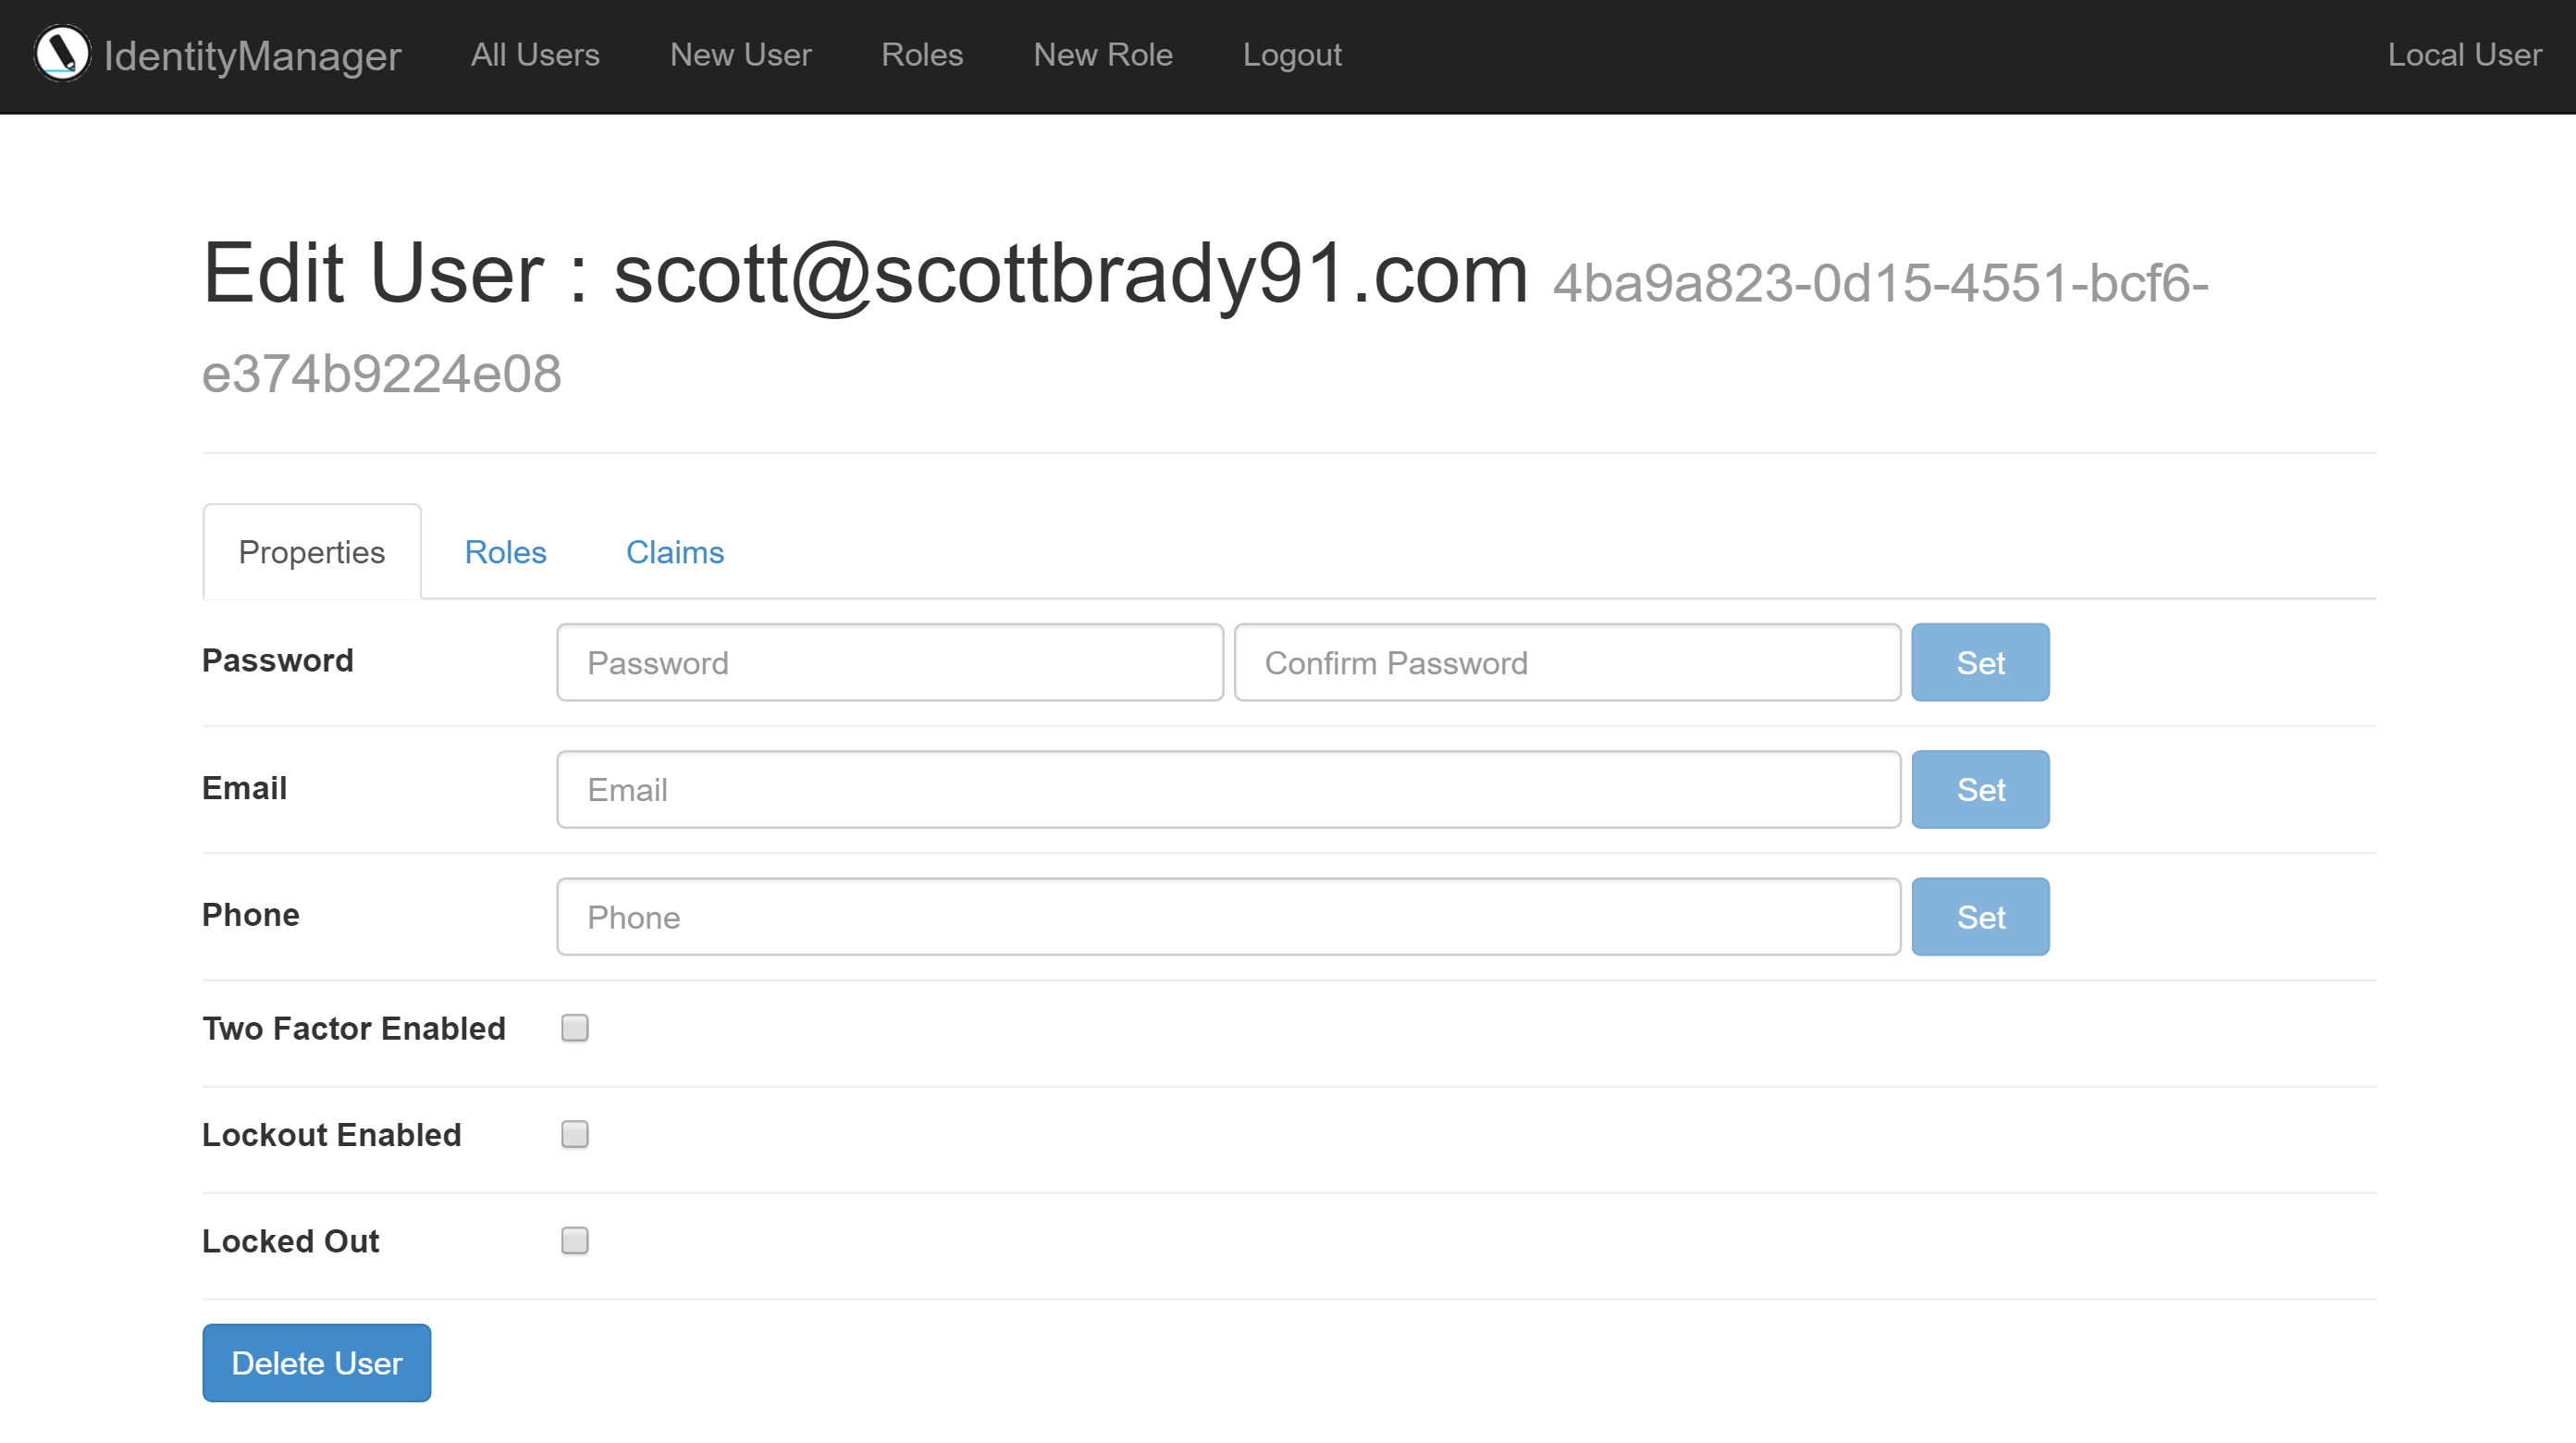Click the Local User link
This screenshot has width=2576, height=1443.
pyautogui.click(x=2464, y=55)
